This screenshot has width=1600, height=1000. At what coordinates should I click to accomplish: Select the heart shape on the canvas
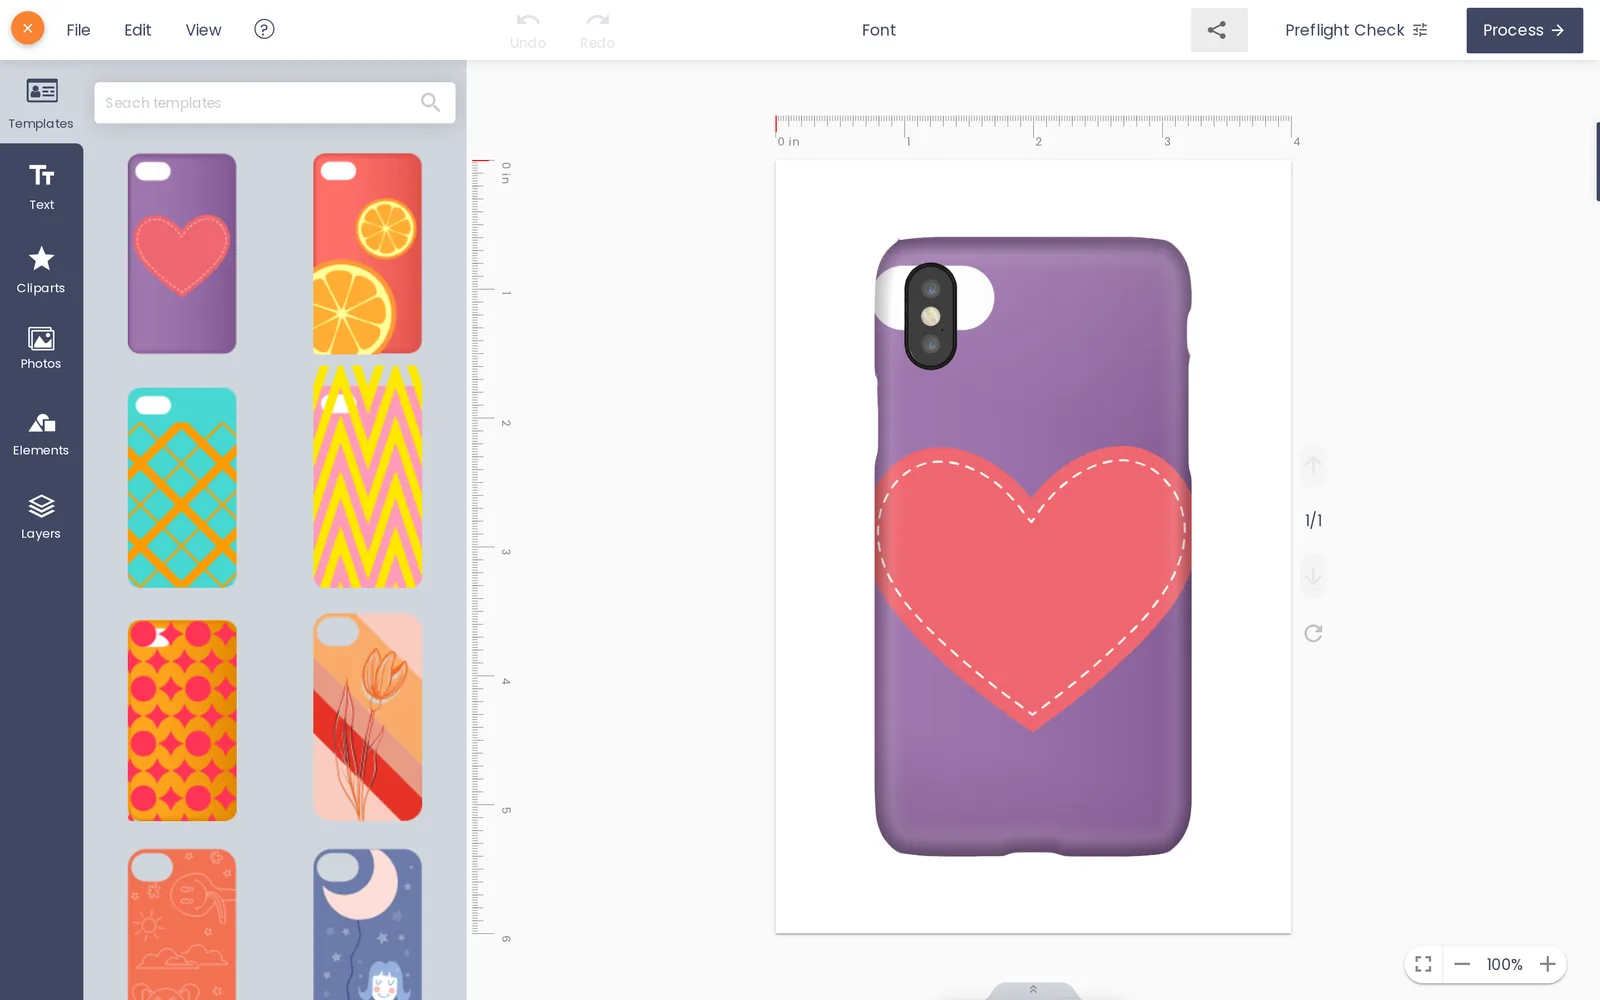click(x=1033, y=588)
